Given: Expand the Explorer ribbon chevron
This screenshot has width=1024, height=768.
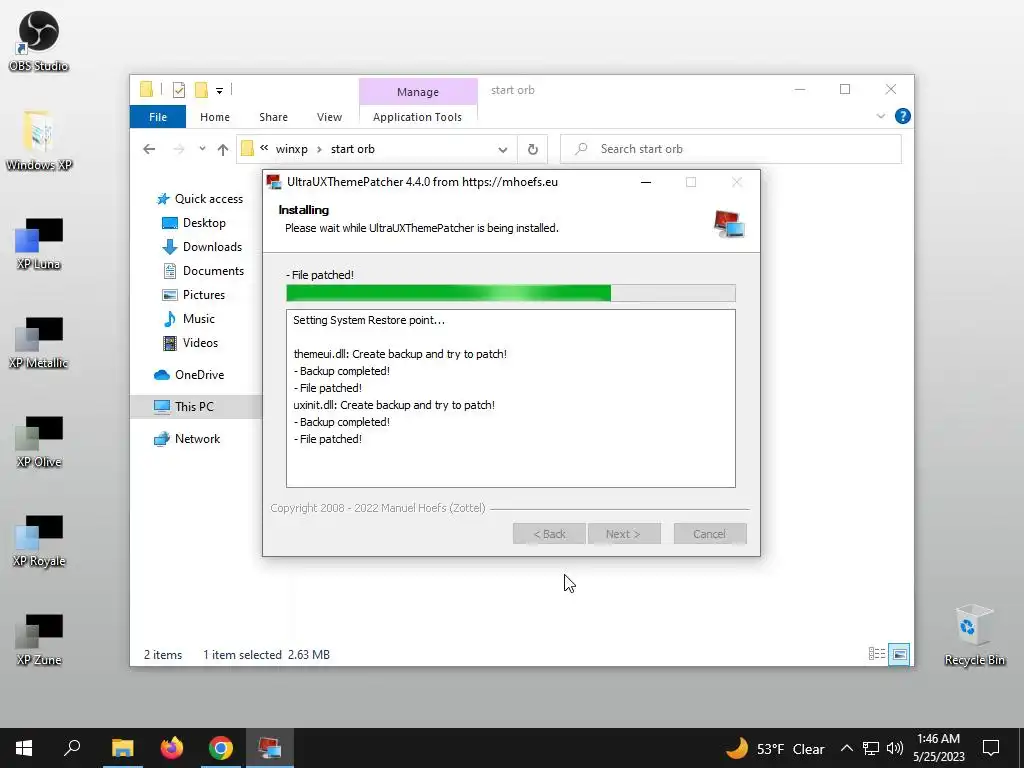Looking at the screenshot, I should pyautogui.click(x=880, y=116).
